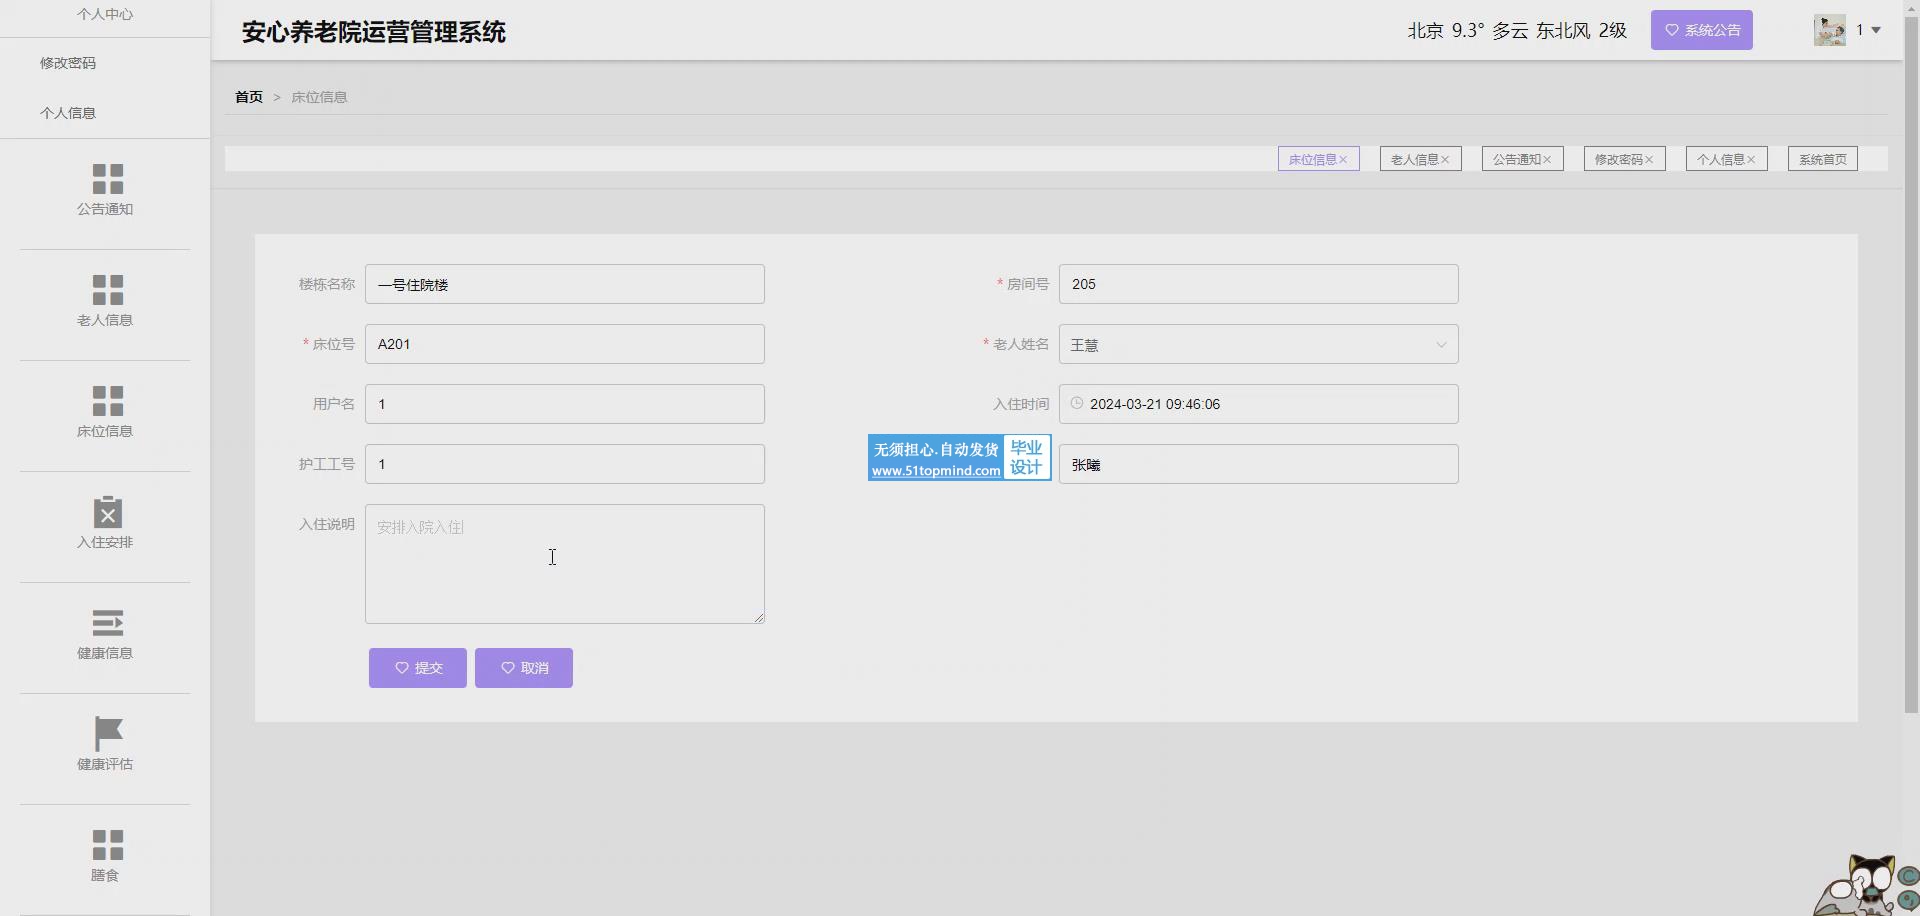Image resolution: width=1920 pixels, height=916 pixels.
Task: Open 修改密码 in the sidebar menu
Action: click(x=68, y=63)
